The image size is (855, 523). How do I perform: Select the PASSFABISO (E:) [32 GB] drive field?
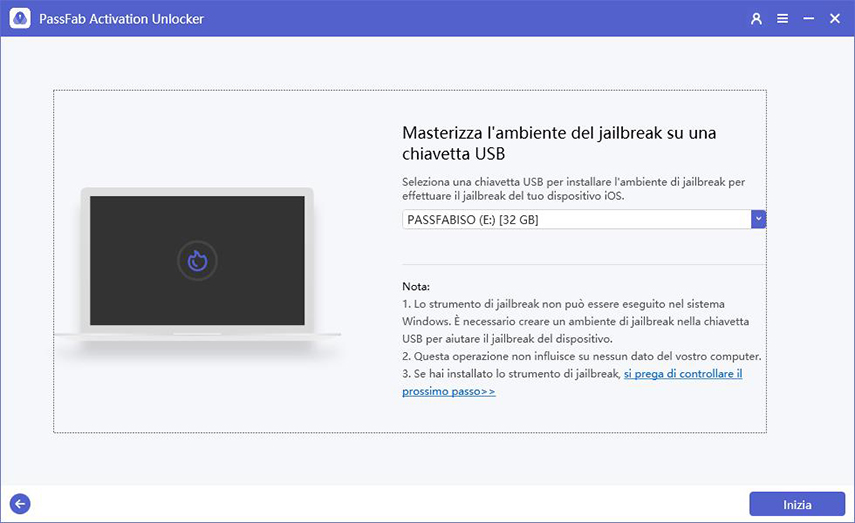pyautogui.click(x=576, y=219)
